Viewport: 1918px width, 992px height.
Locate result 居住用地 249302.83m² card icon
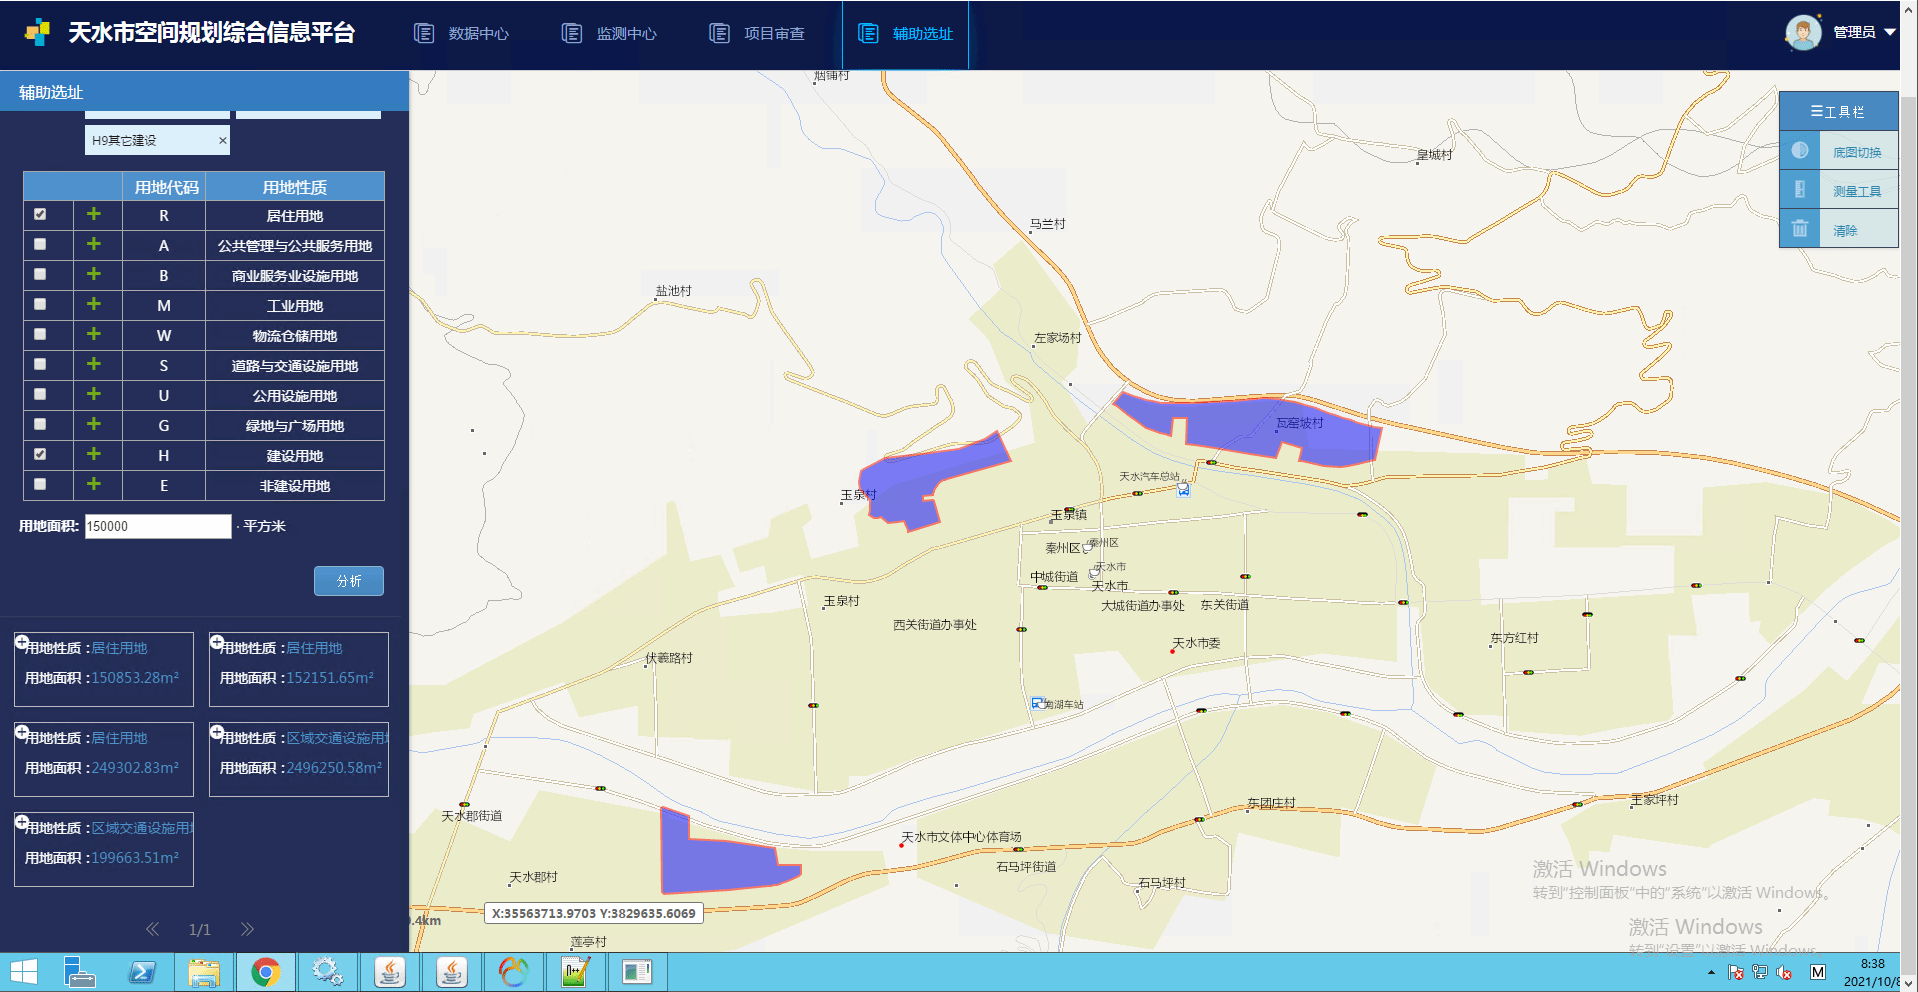(22, 732)
